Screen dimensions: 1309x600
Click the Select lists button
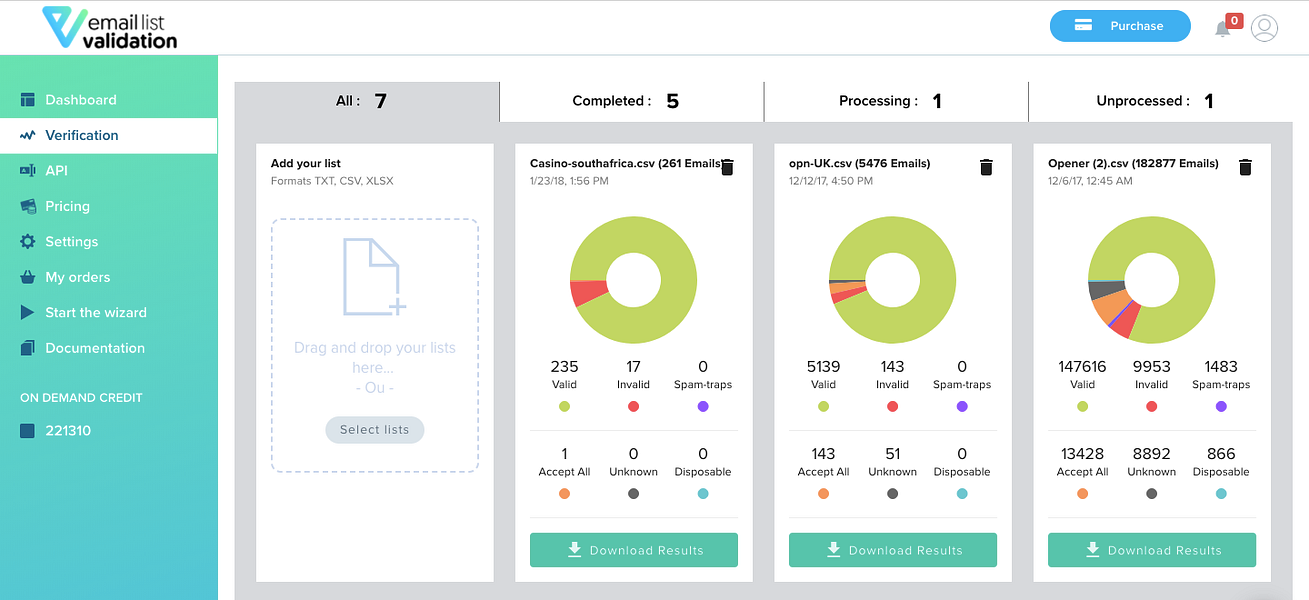point(374,430)
